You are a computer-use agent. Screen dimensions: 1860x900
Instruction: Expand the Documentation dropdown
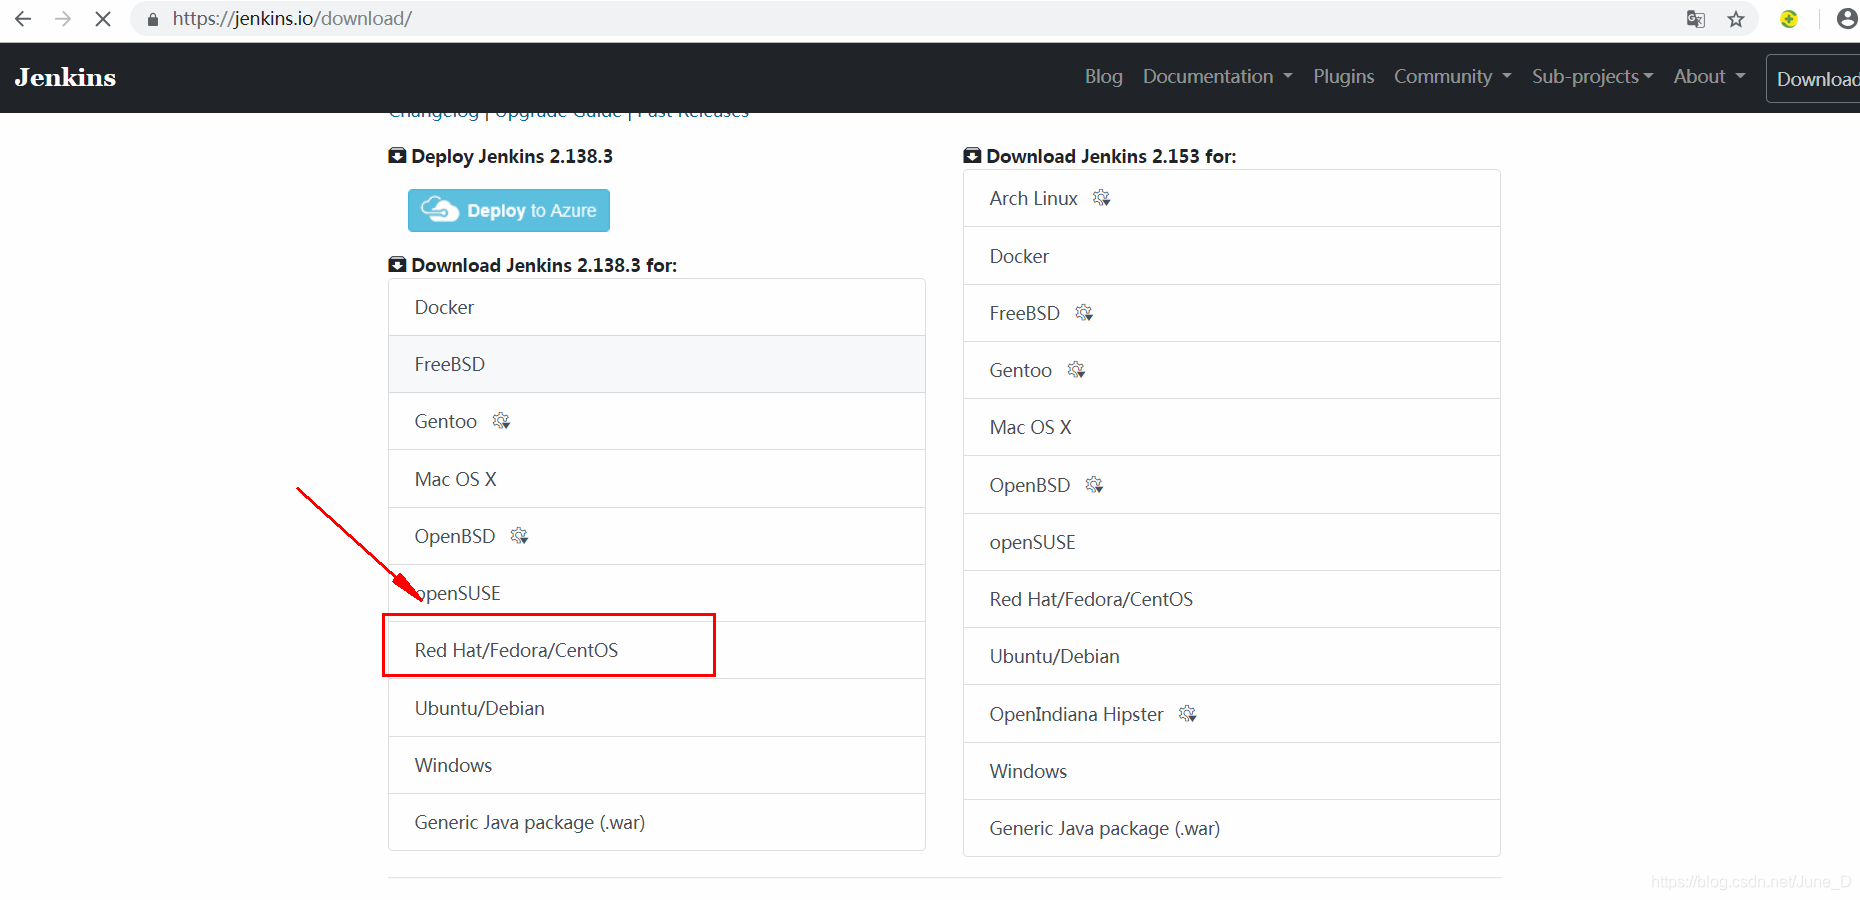(1217, 76)
